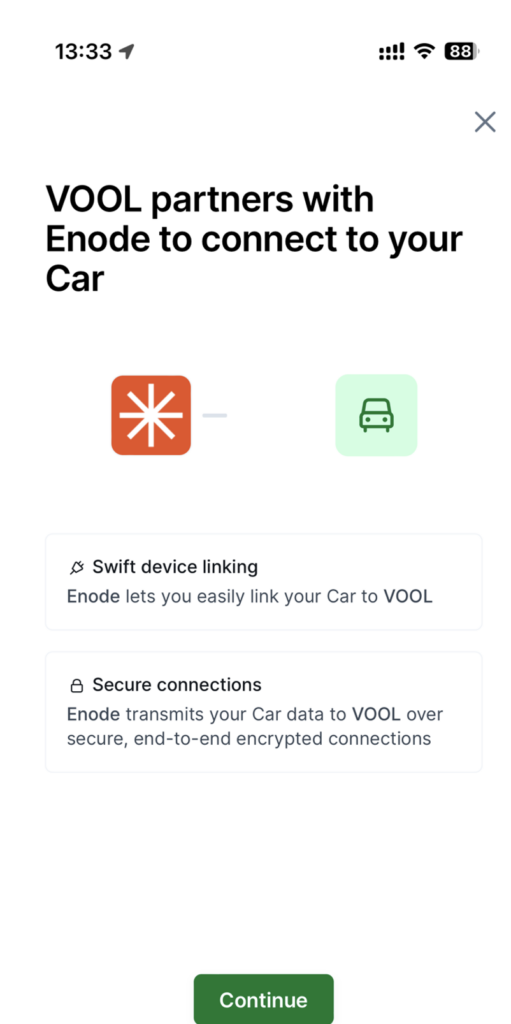511x1024 pixels.
Task: Tap the orange Enode asterisk logo
Action: click(151, 415)
